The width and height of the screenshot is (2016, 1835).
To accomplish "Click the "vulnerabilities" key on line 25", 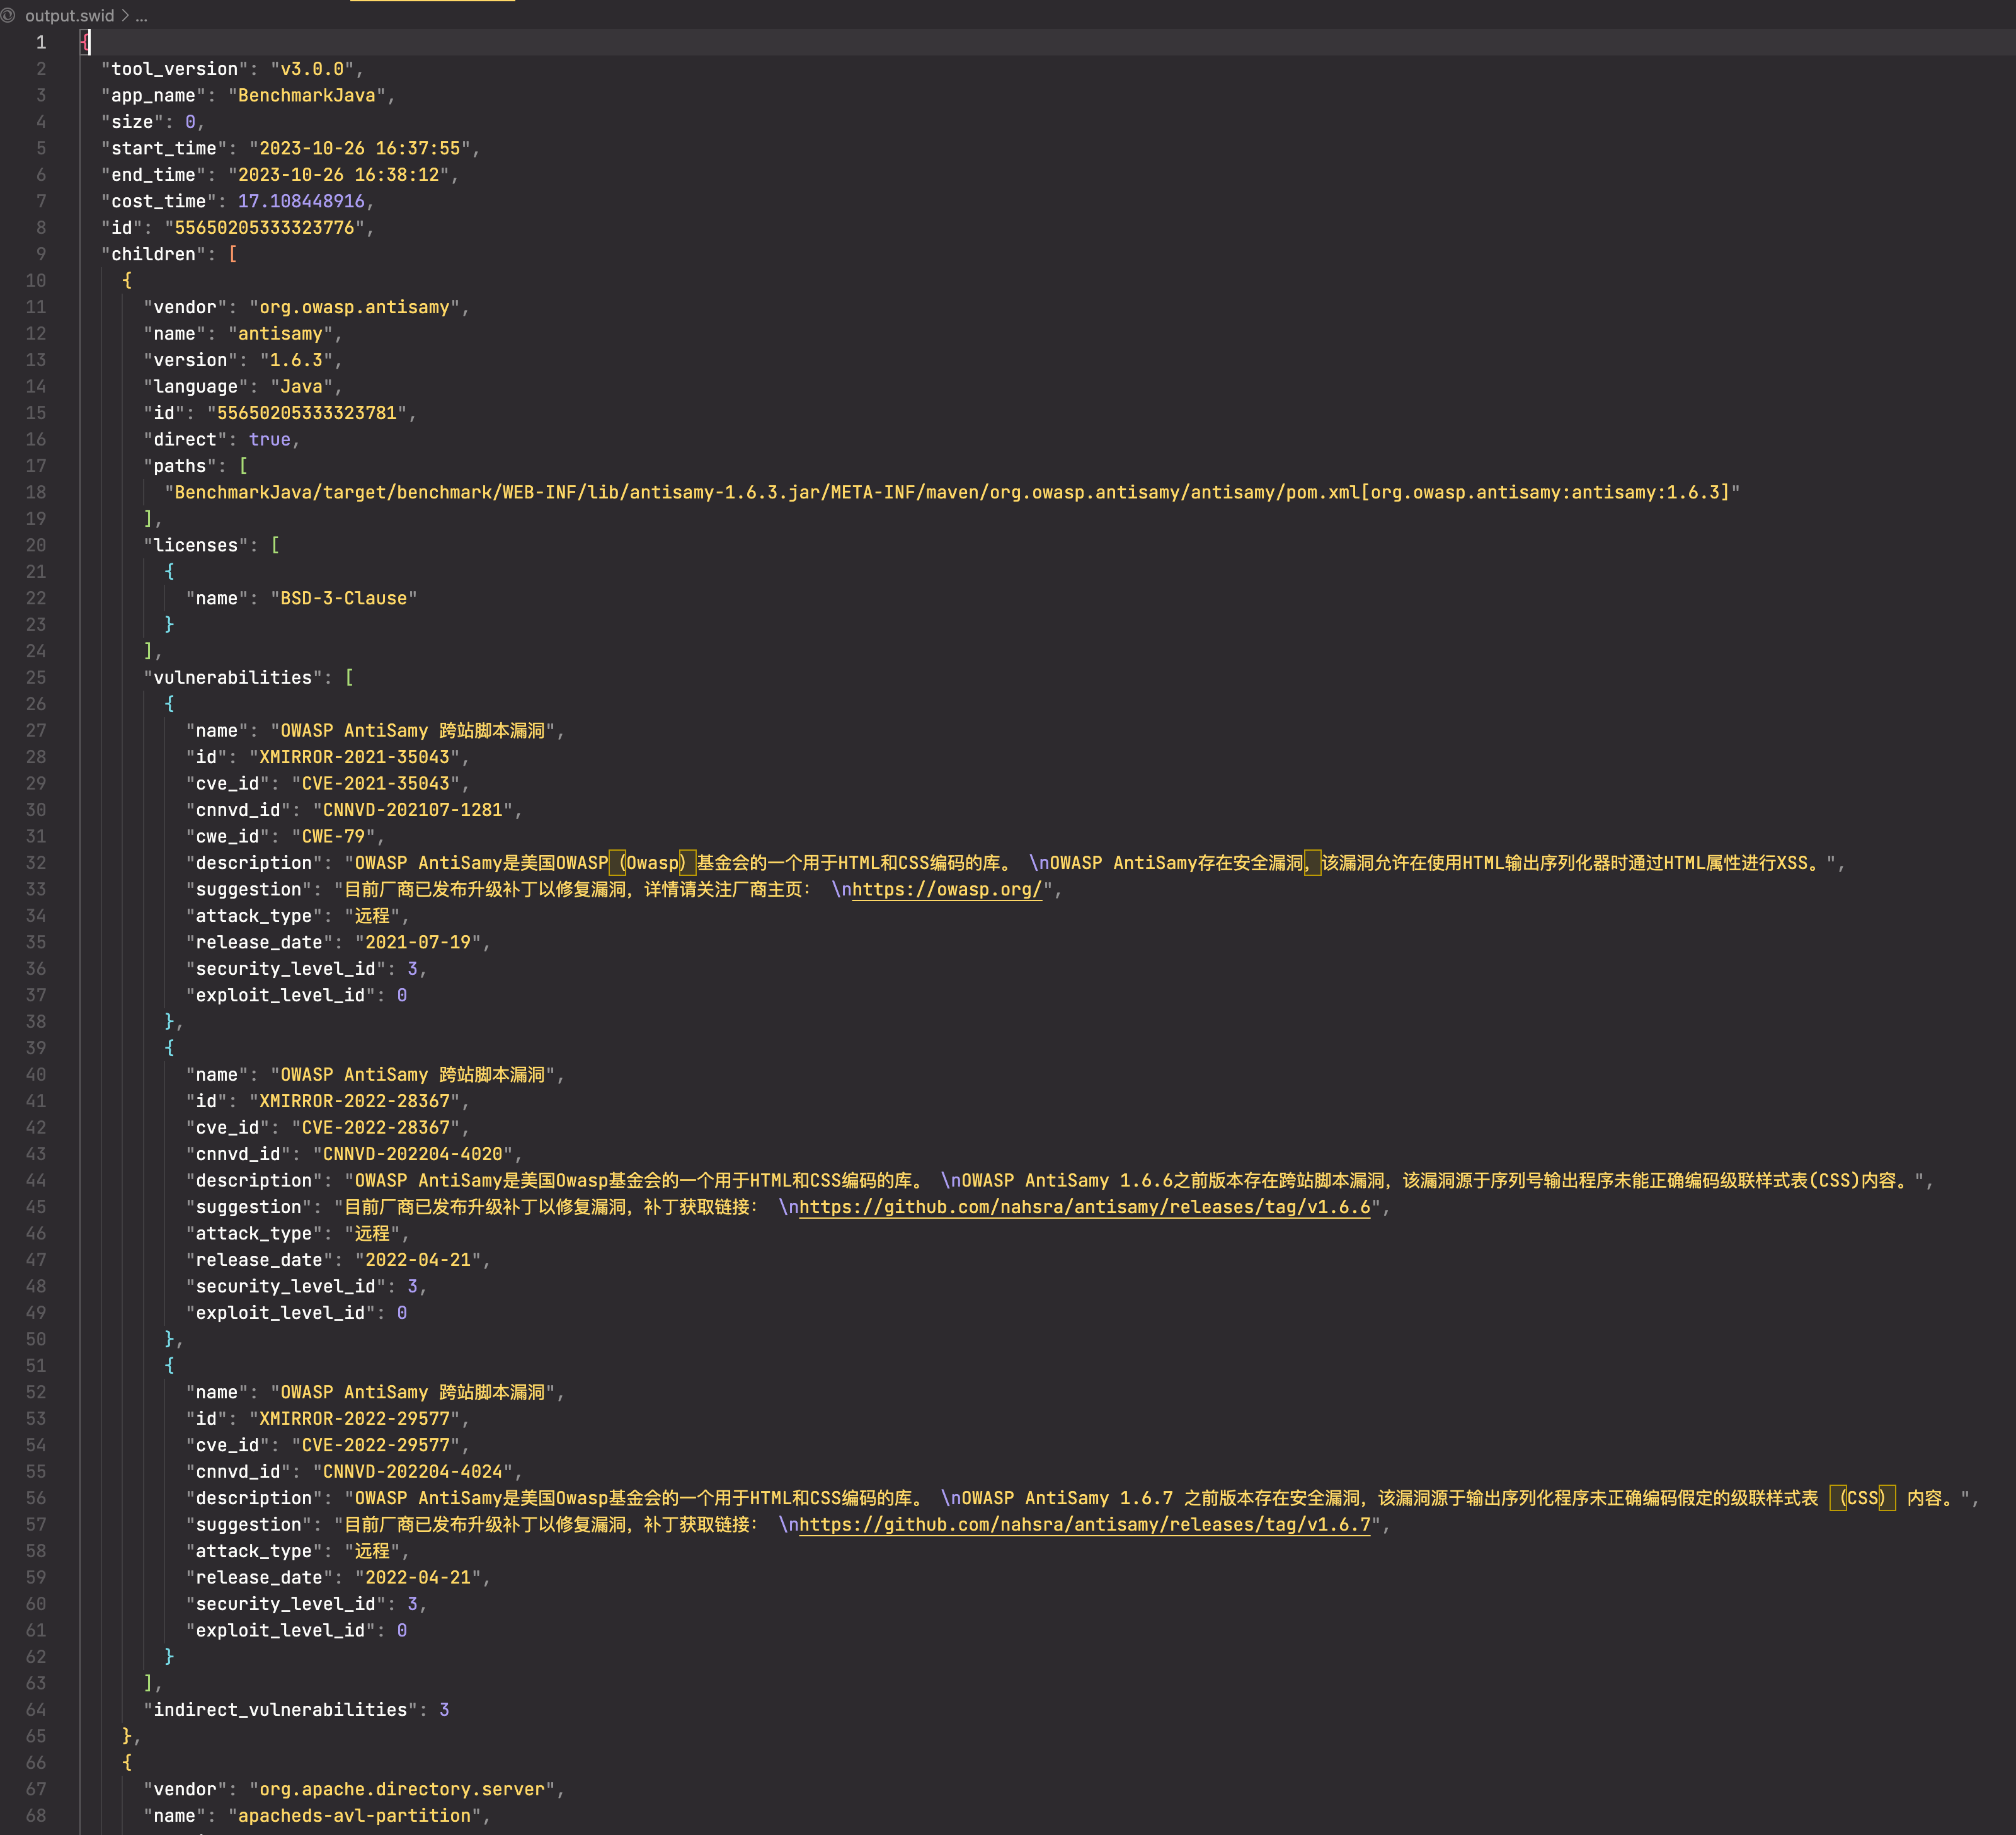I will pos(232,677).
